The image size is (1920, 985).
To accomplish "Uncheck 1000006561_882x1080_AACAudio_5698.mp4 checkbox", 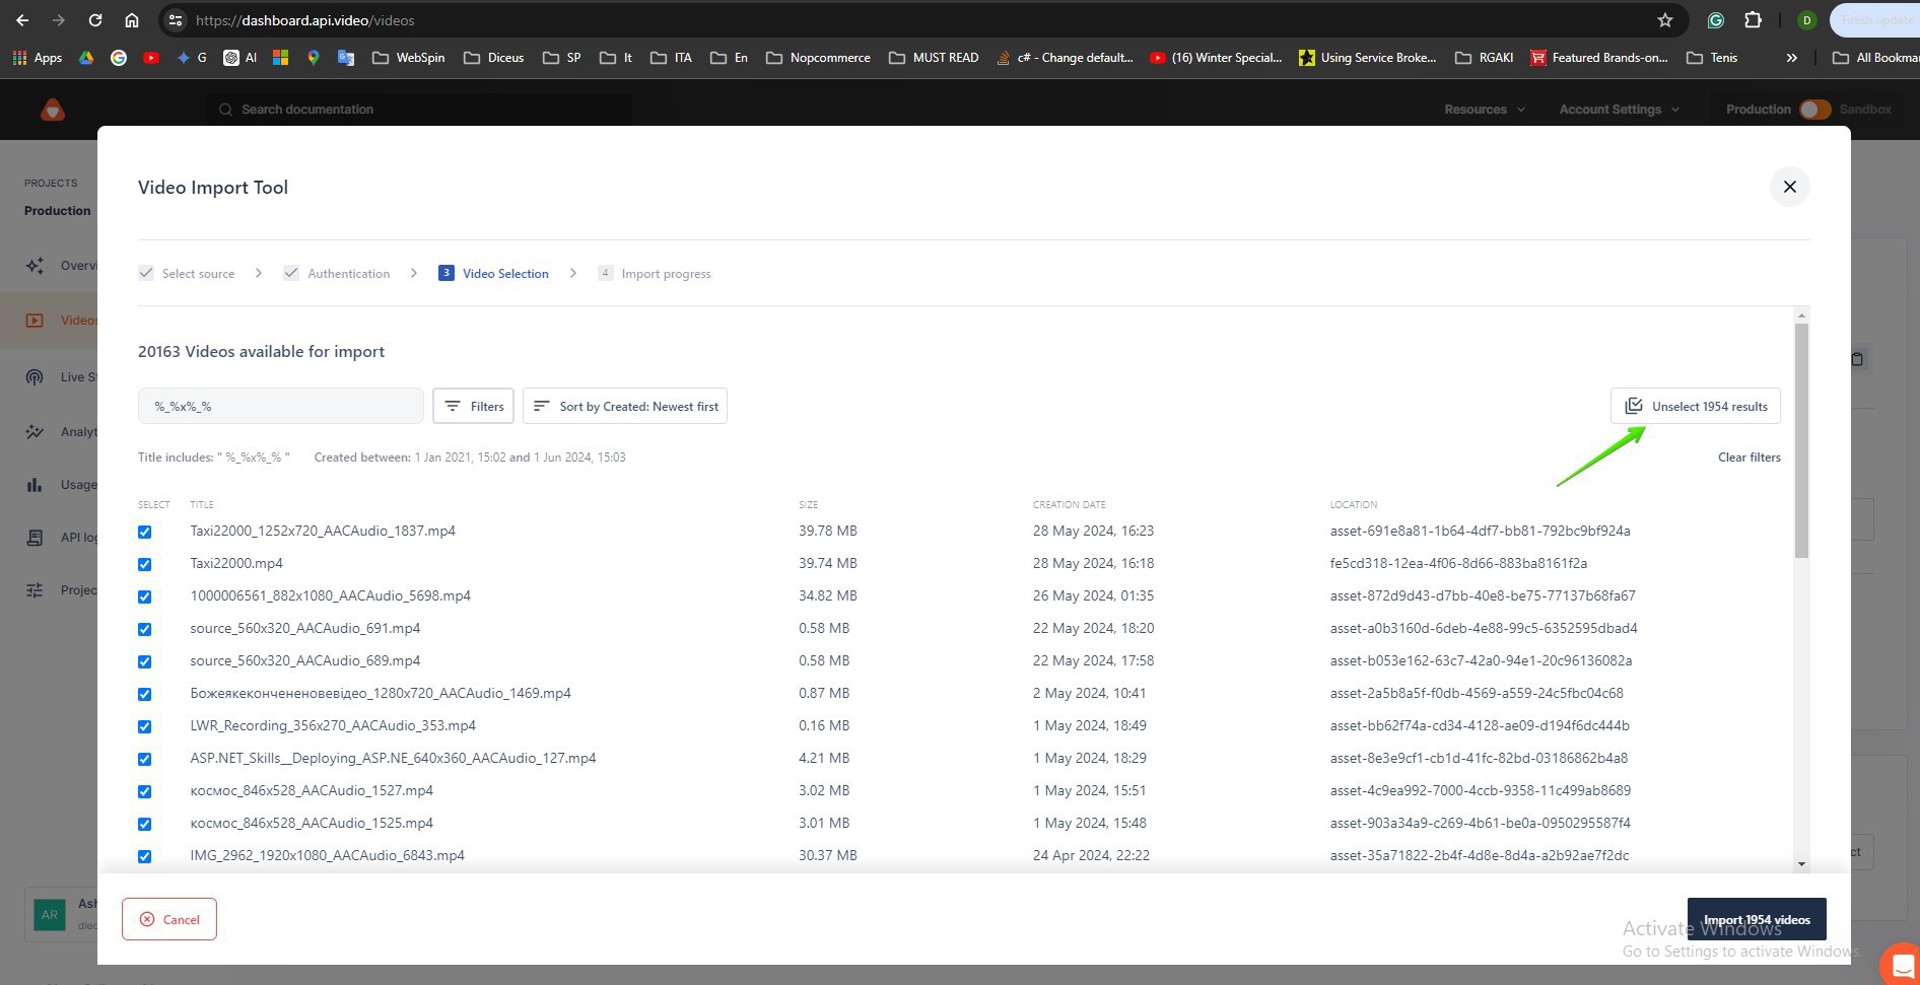I will pos(145,597).
